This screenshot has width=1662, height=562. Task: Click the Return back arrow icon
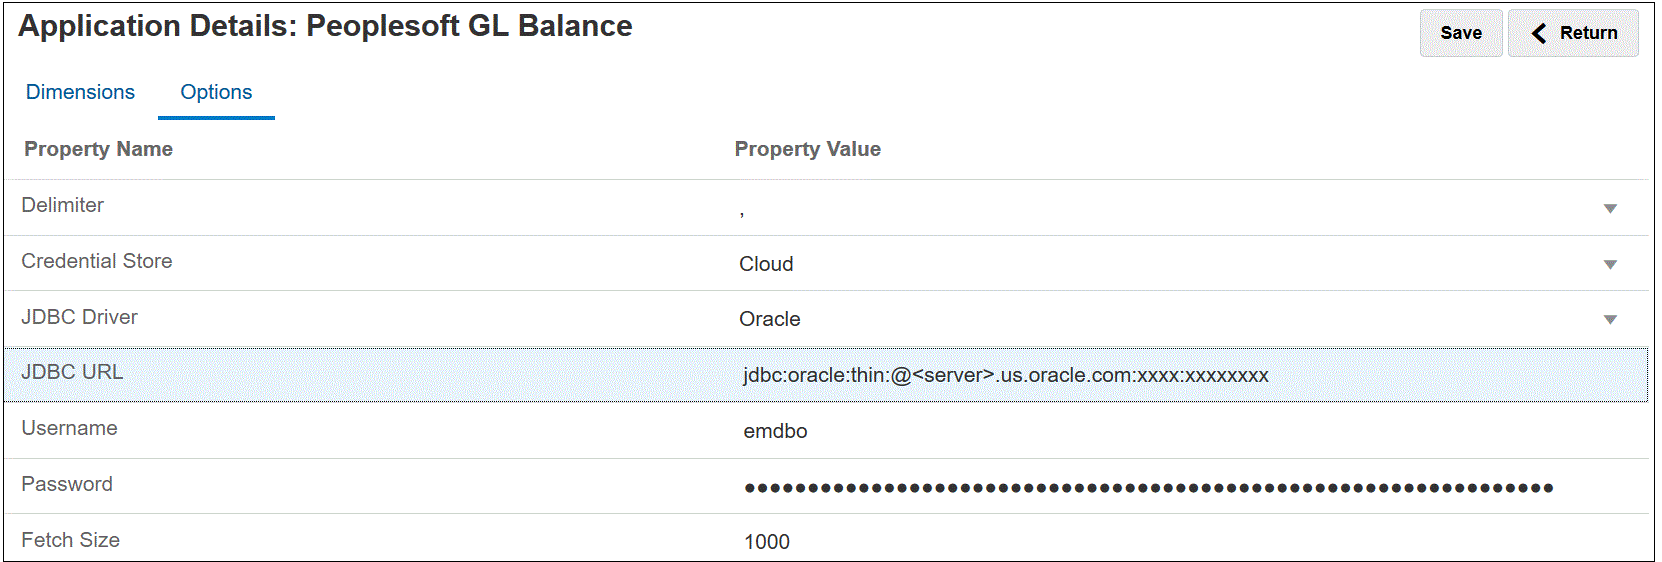[1539, 34]
